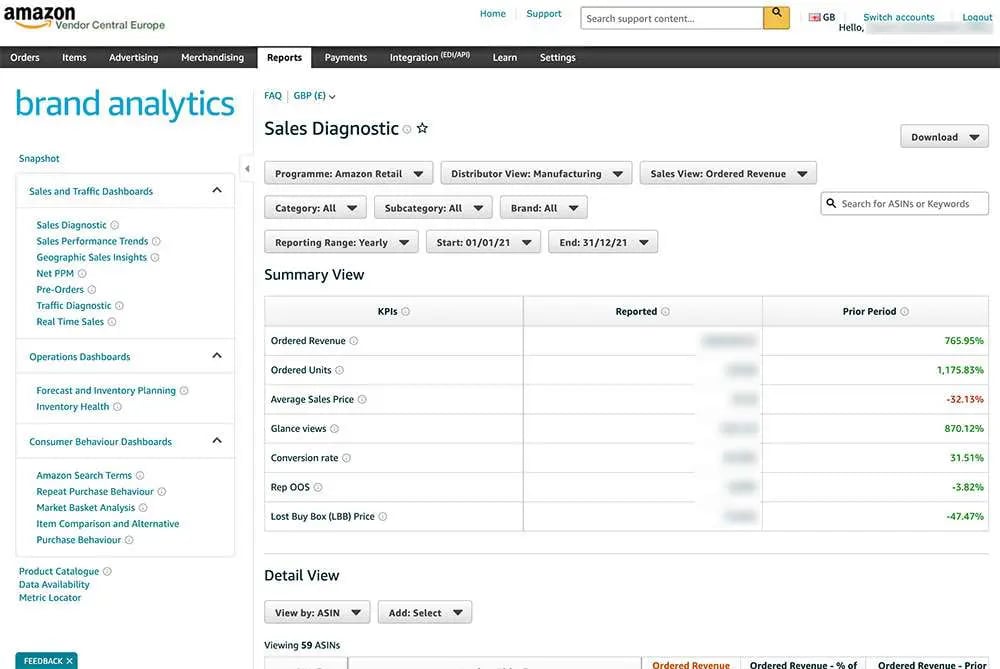
Task: Click info icon beside Purchase Behaviour
Action: tap(129, 540)
